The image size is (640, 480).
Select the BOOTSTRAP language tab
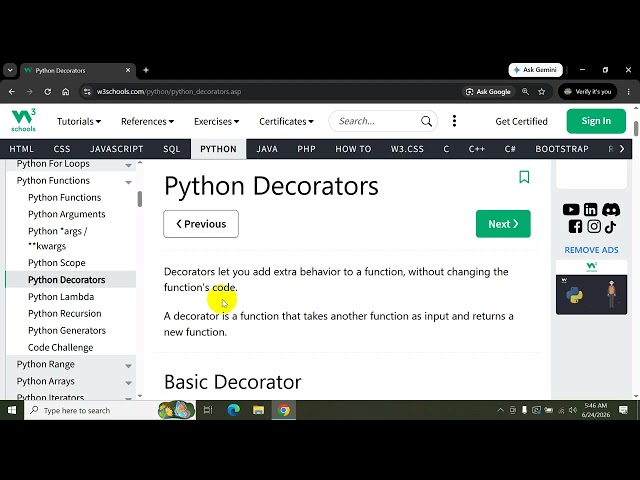click(562, 149)
